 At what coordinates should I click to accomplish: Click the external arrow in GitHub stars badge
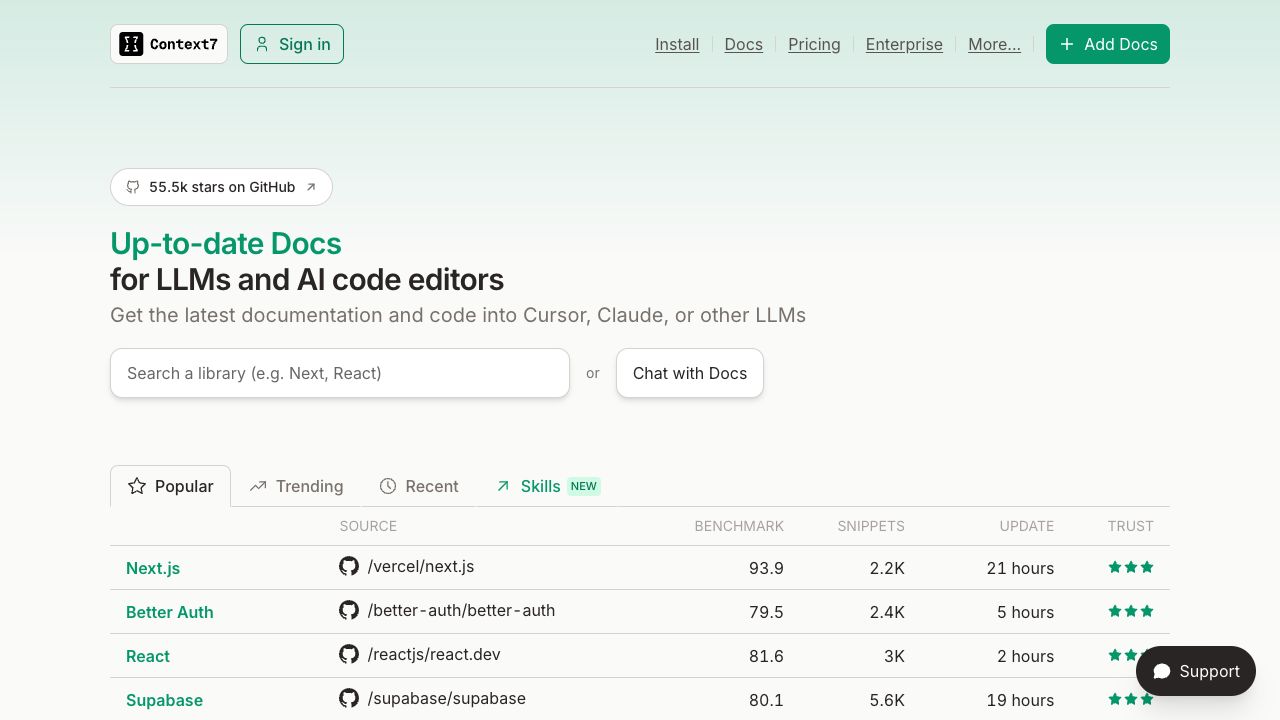tap(311, 187)
